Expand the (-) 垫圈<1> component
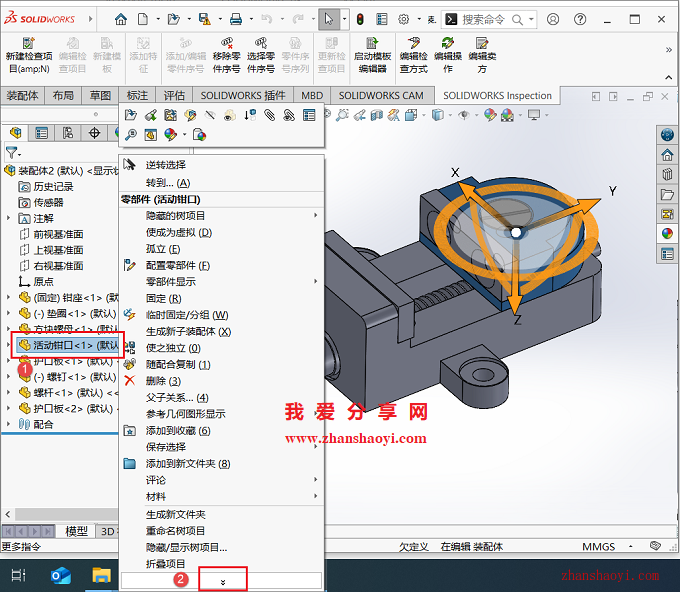The image size is (680, 592). point(8,313)
